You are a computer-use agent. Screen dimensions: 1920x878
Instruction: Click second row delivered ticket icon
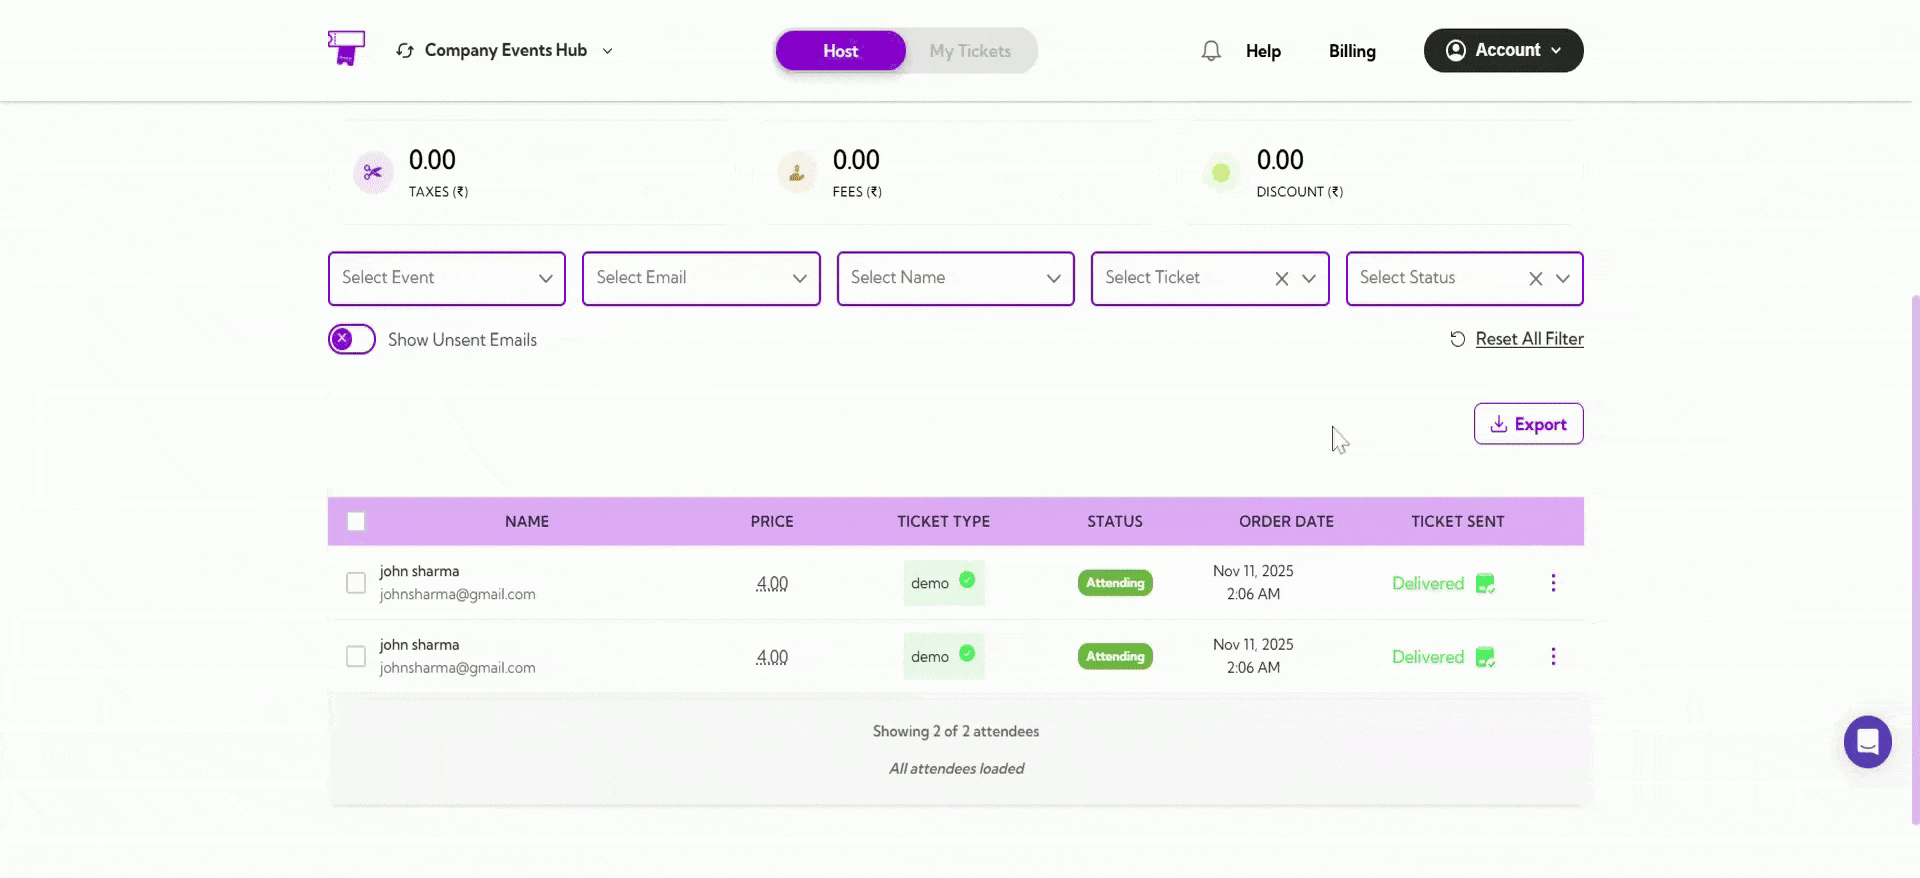1485,657
